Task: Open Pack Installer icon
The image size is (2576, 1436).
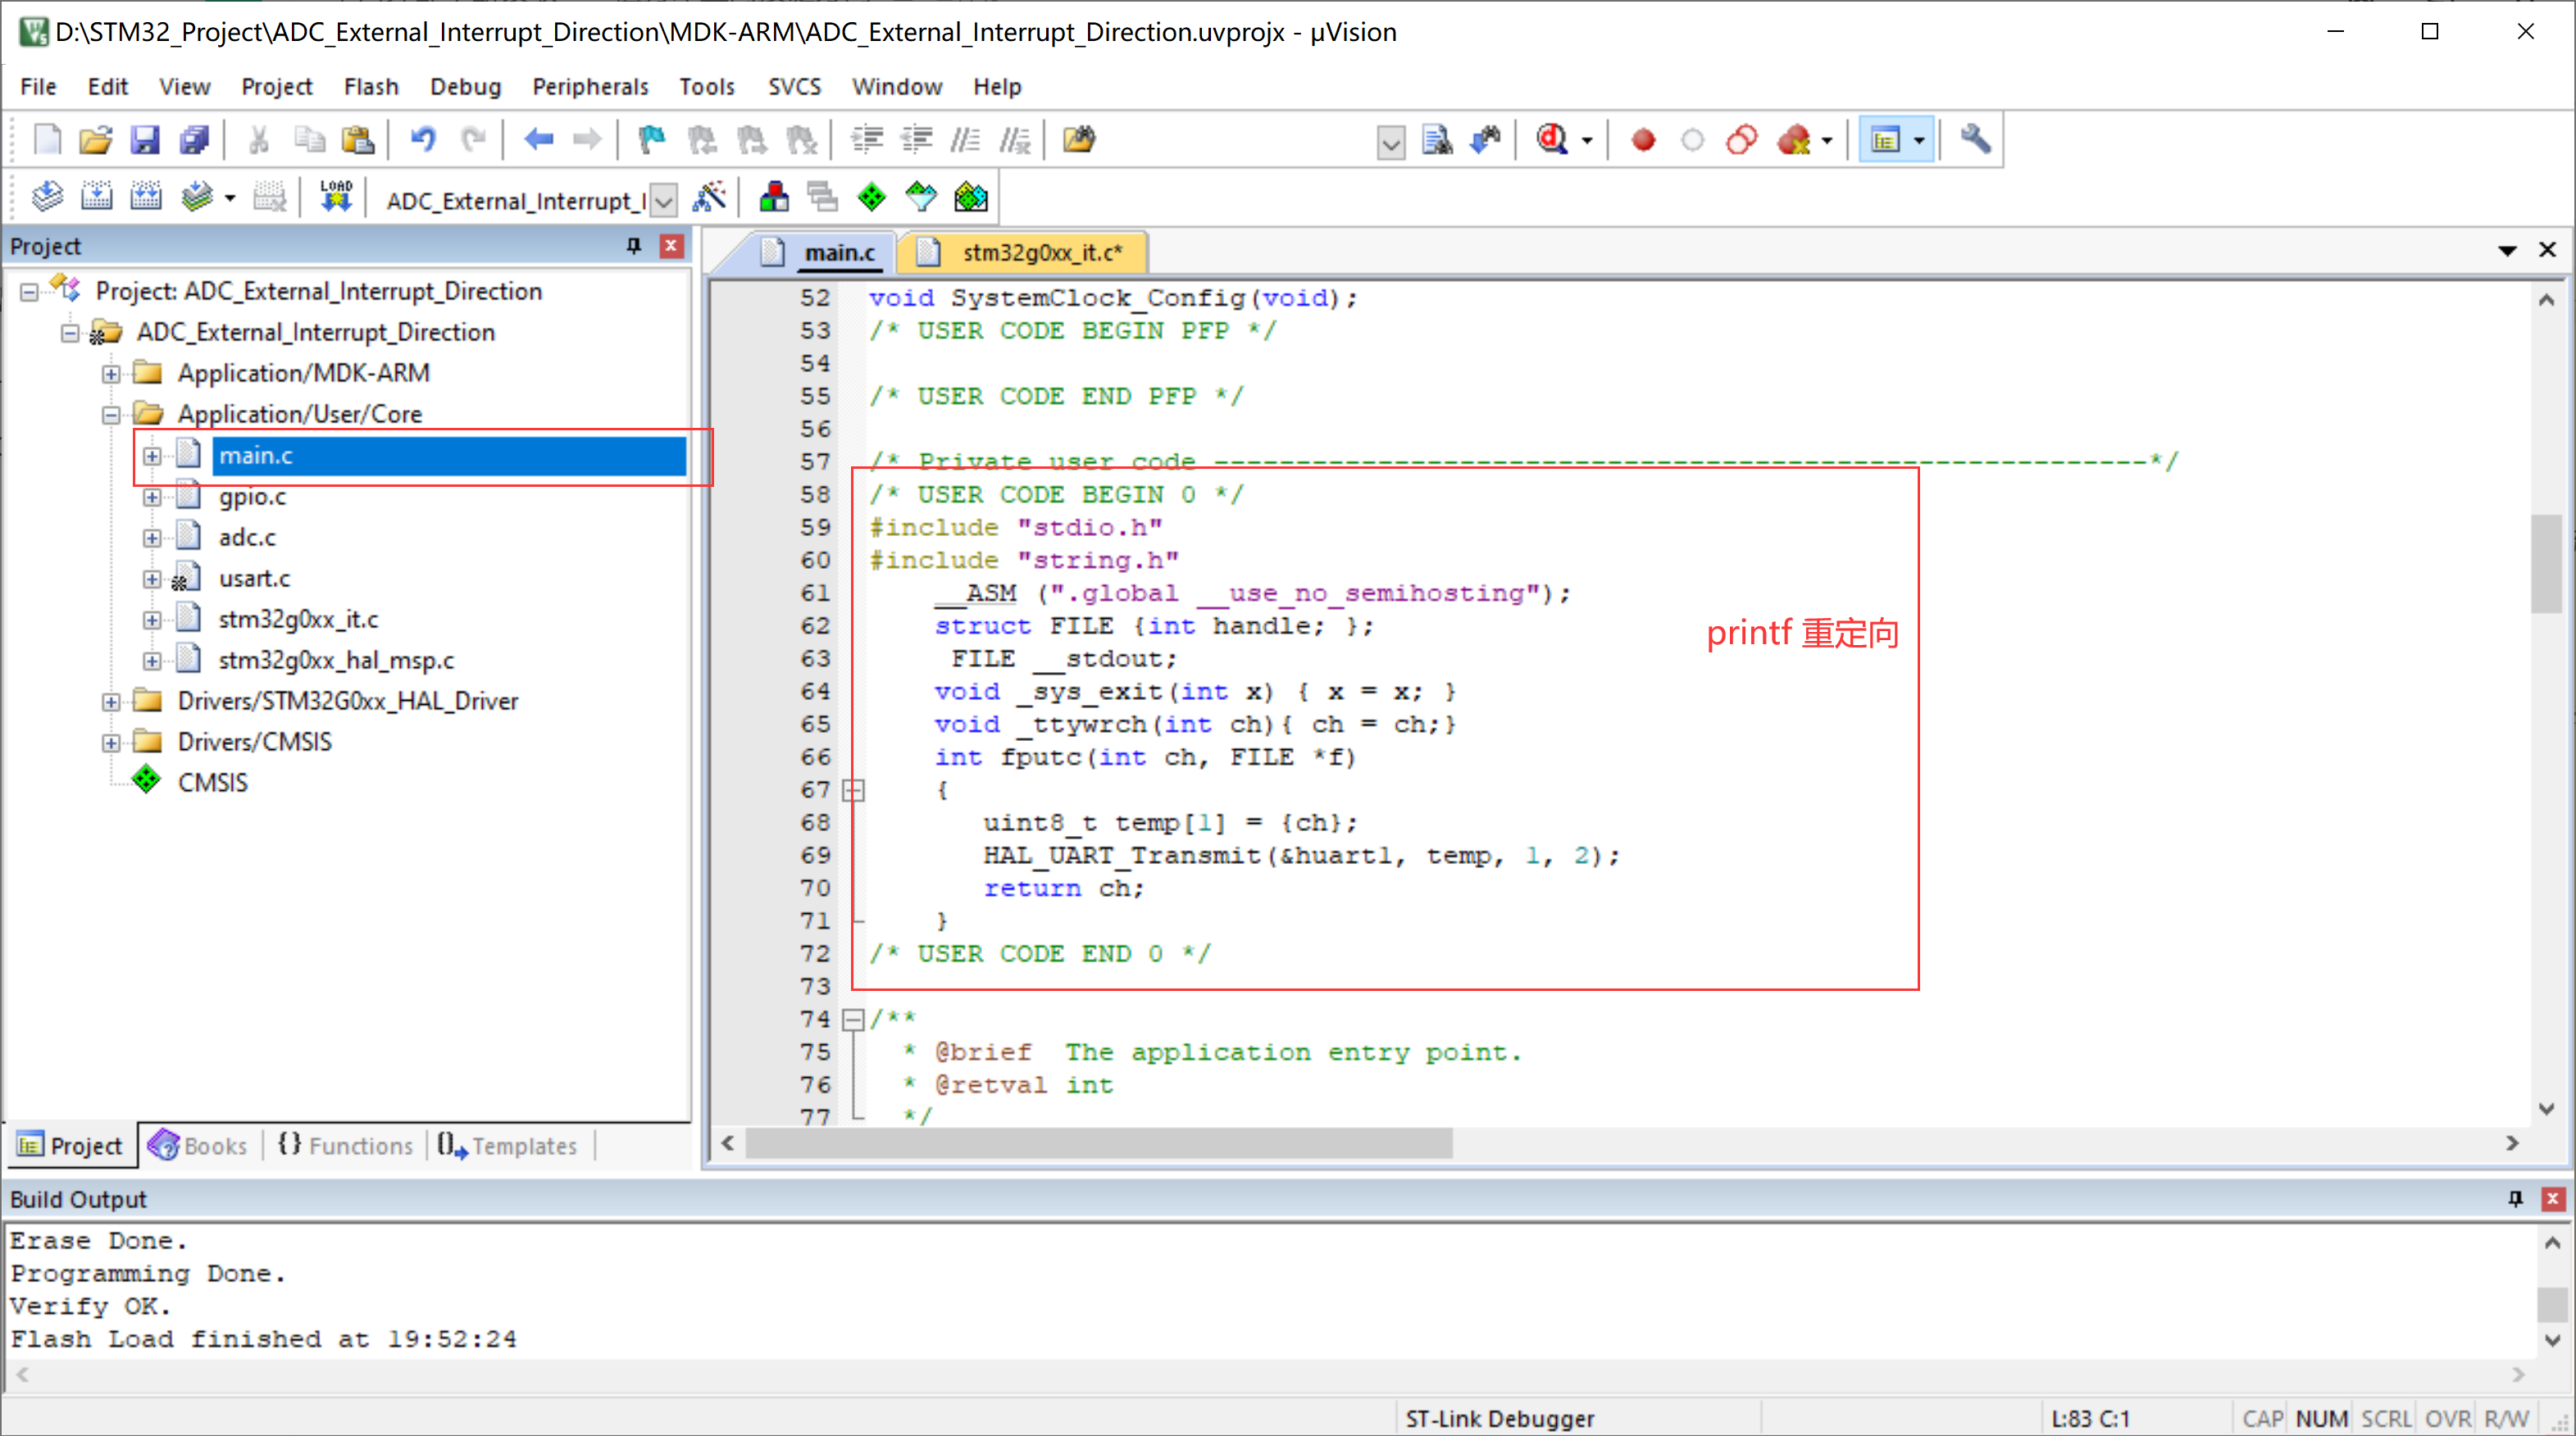Action: click(x=970, y=197)
